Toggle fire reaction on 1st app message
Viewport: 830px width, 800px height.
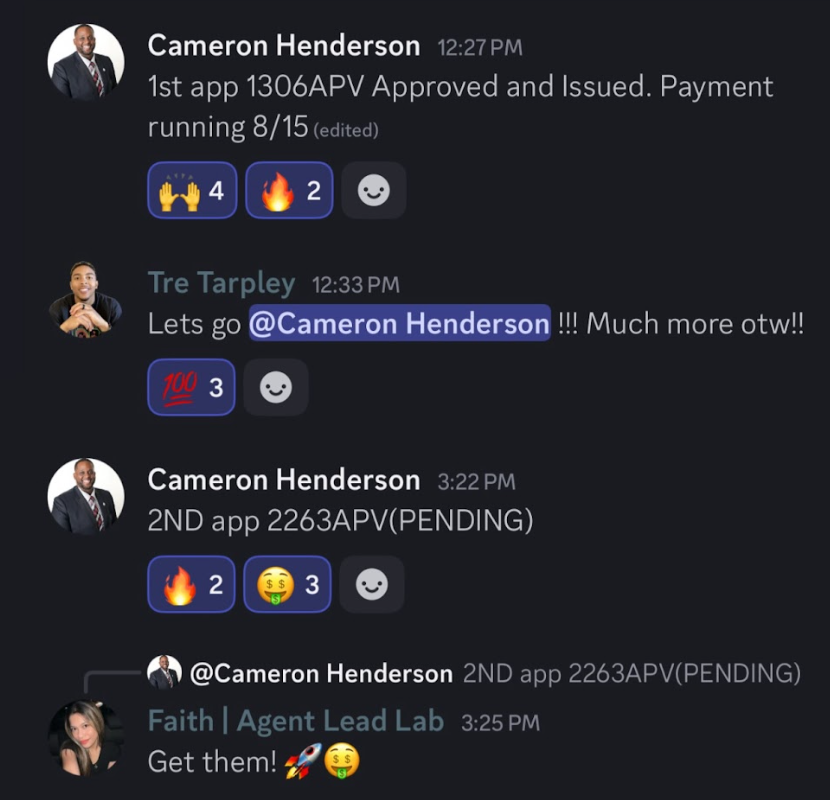tap(289, 190)
